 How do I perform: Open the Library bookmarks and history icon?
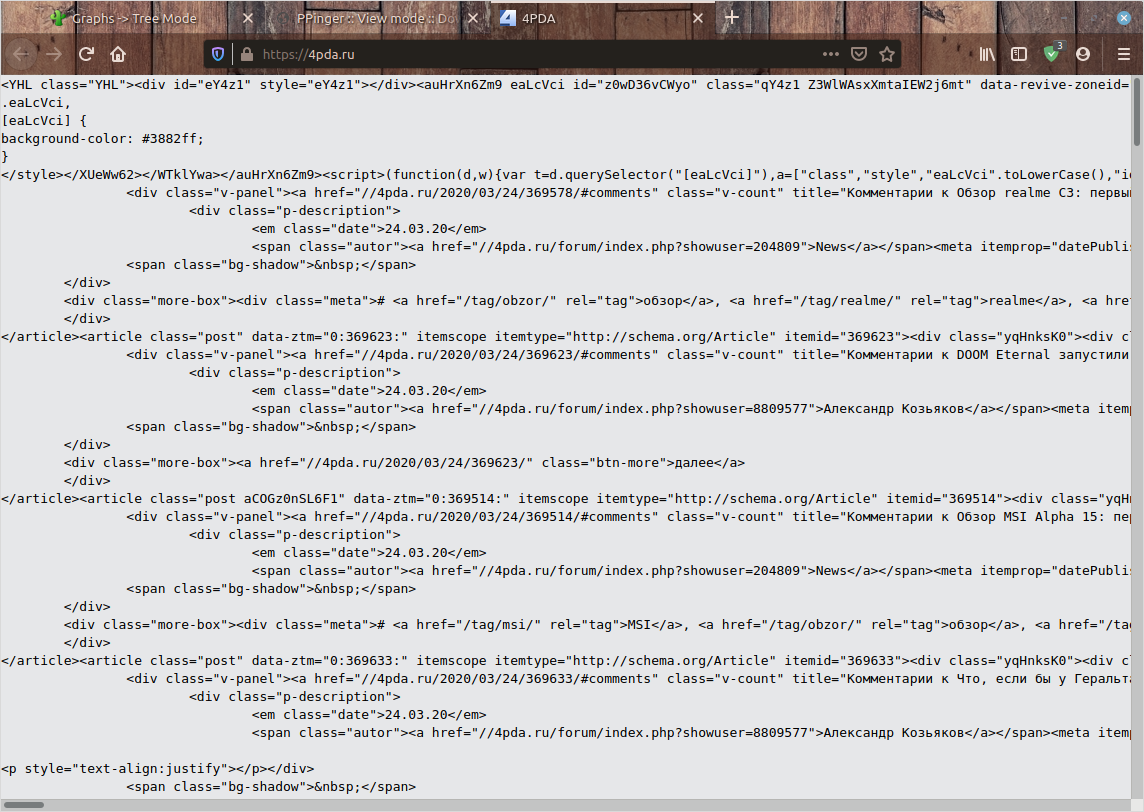point(987,54)
